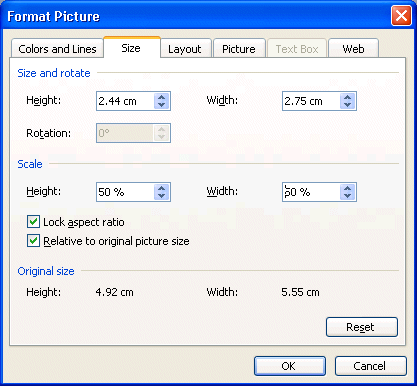Decrease size Height with the down arrow
Viewport: 417px width, 386px height.
click(x=162, y=105)
